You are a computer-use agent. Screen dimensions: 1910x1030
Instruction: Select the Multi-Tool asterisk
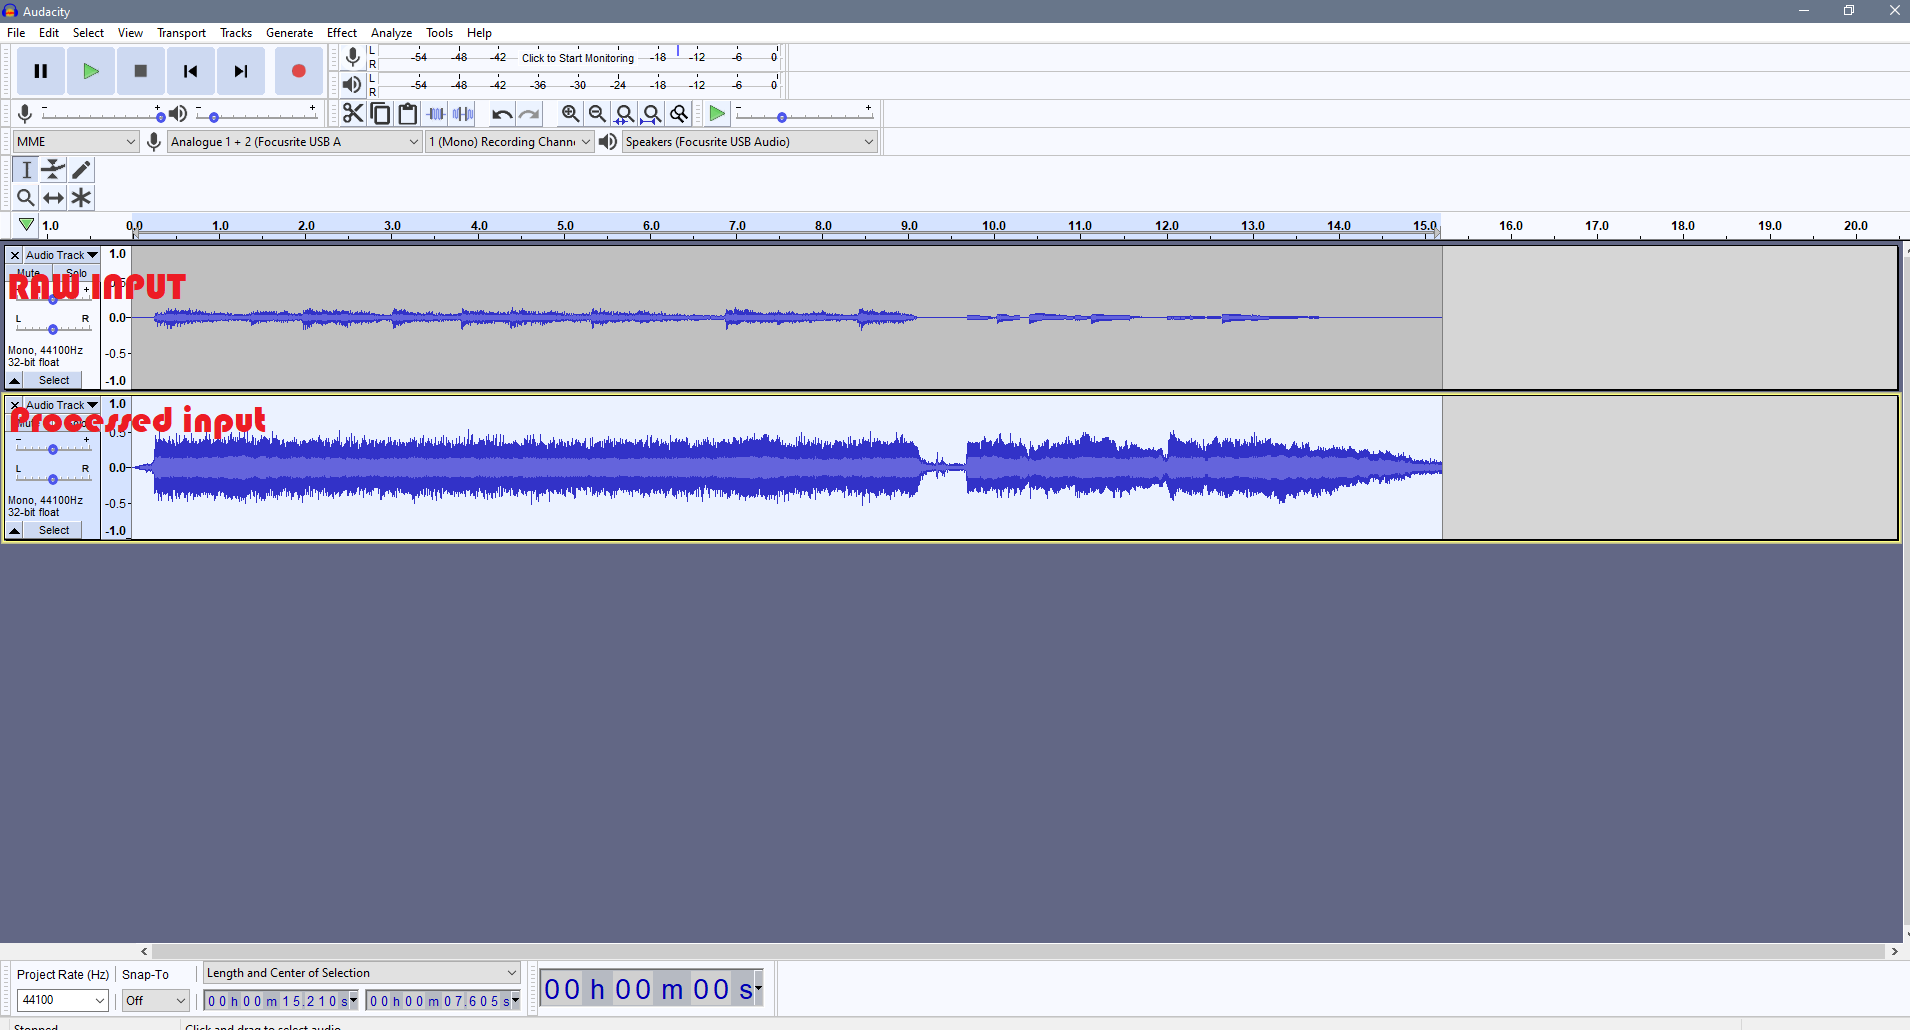click(x=81, y=198)
